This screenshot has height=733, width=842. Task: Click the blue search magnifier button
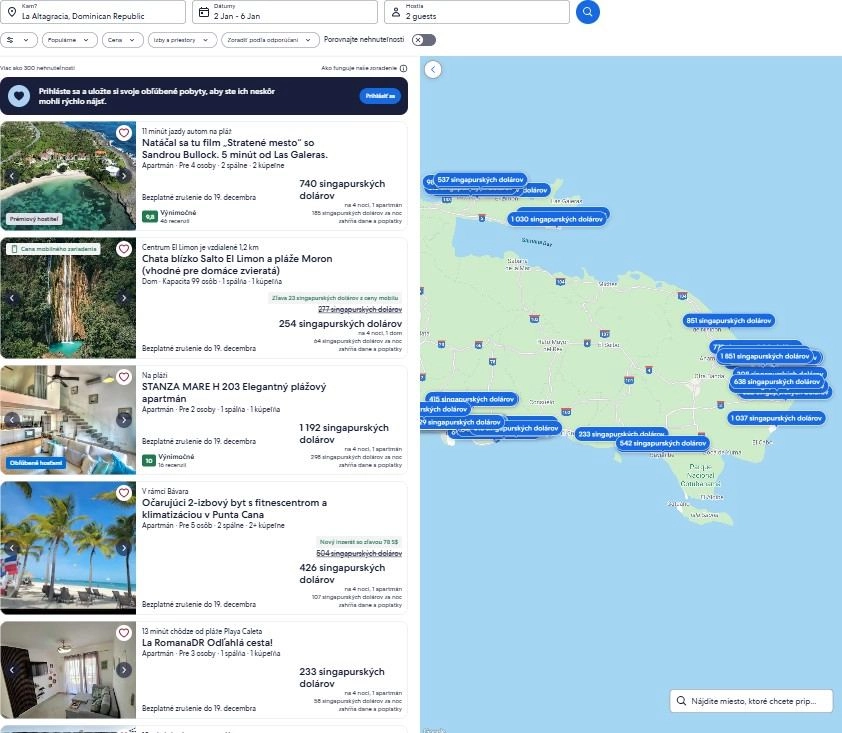[x=587, y=12]
